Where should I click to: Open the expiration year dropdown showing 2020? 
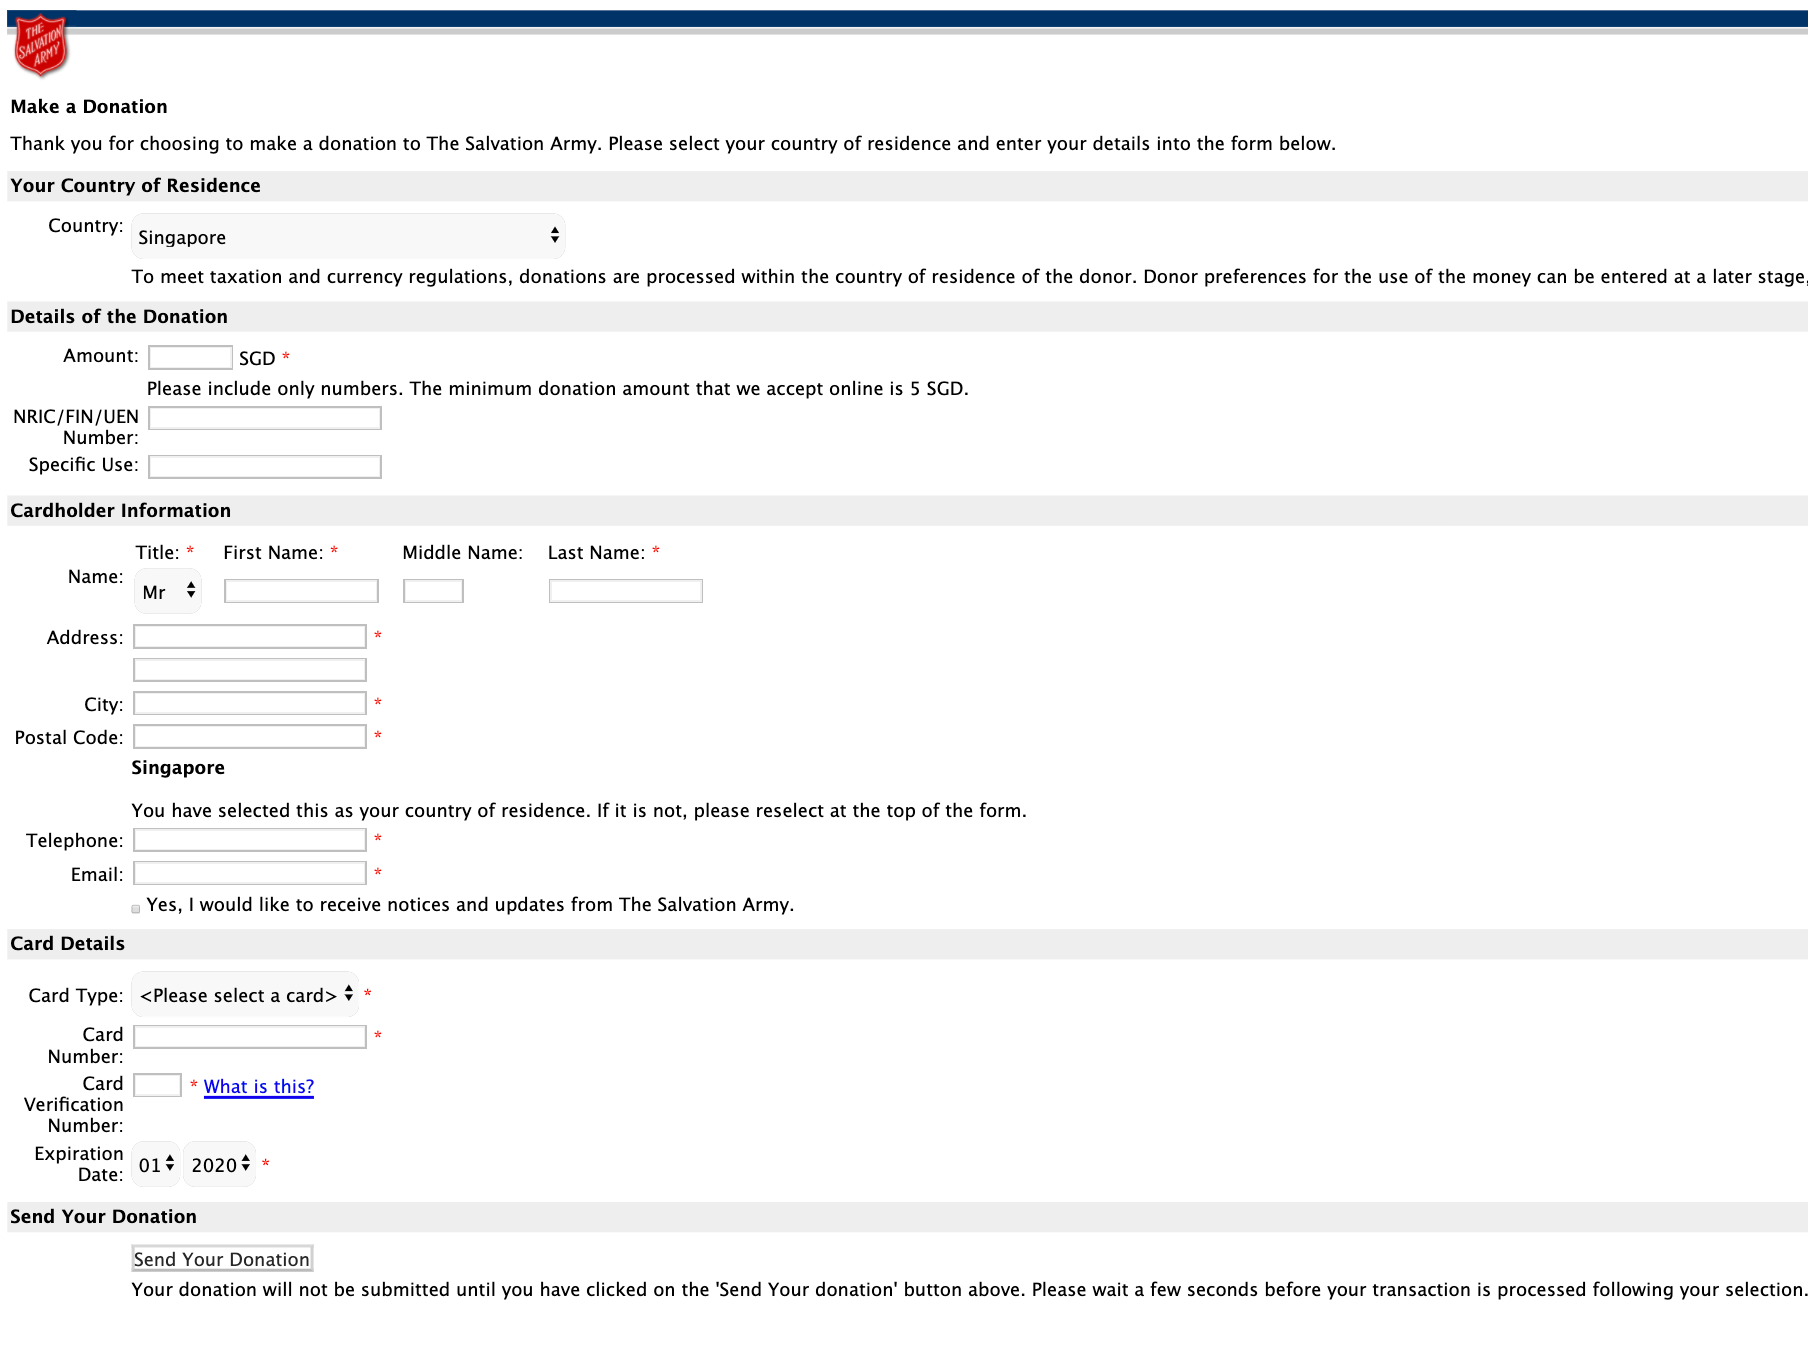[x=220, y=1164]
